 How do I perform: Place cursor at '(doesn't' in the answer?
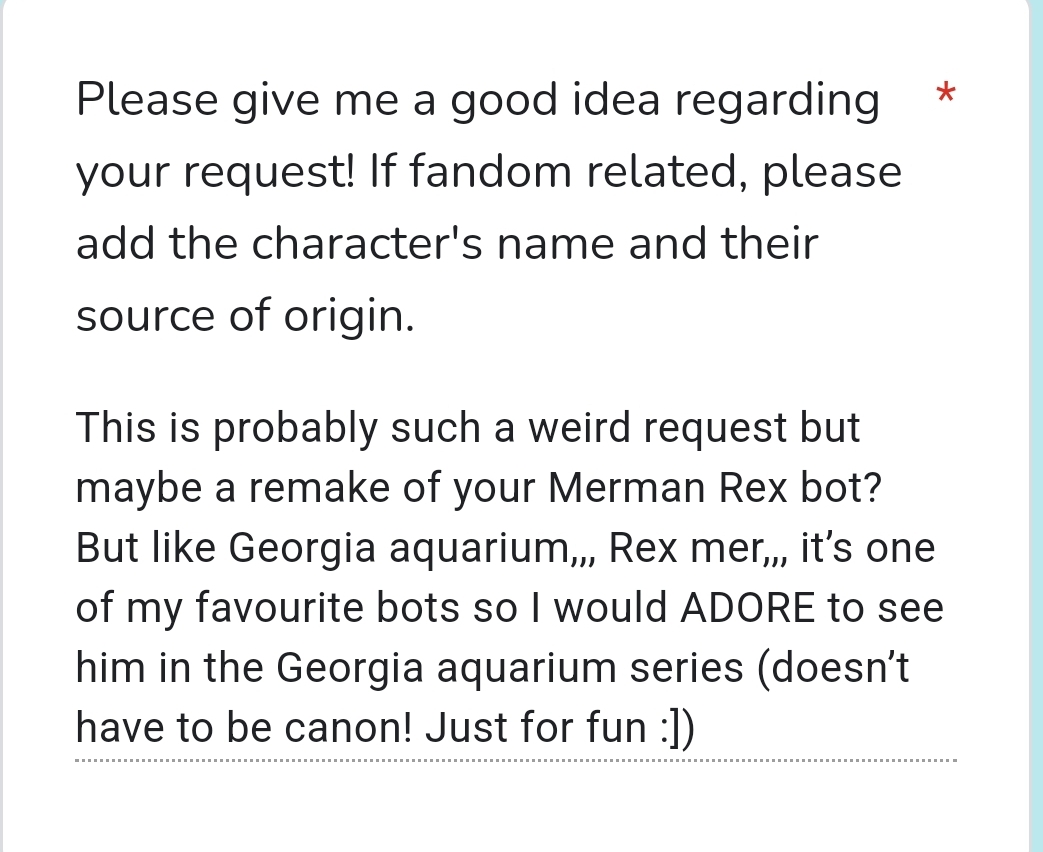(833, 668)
